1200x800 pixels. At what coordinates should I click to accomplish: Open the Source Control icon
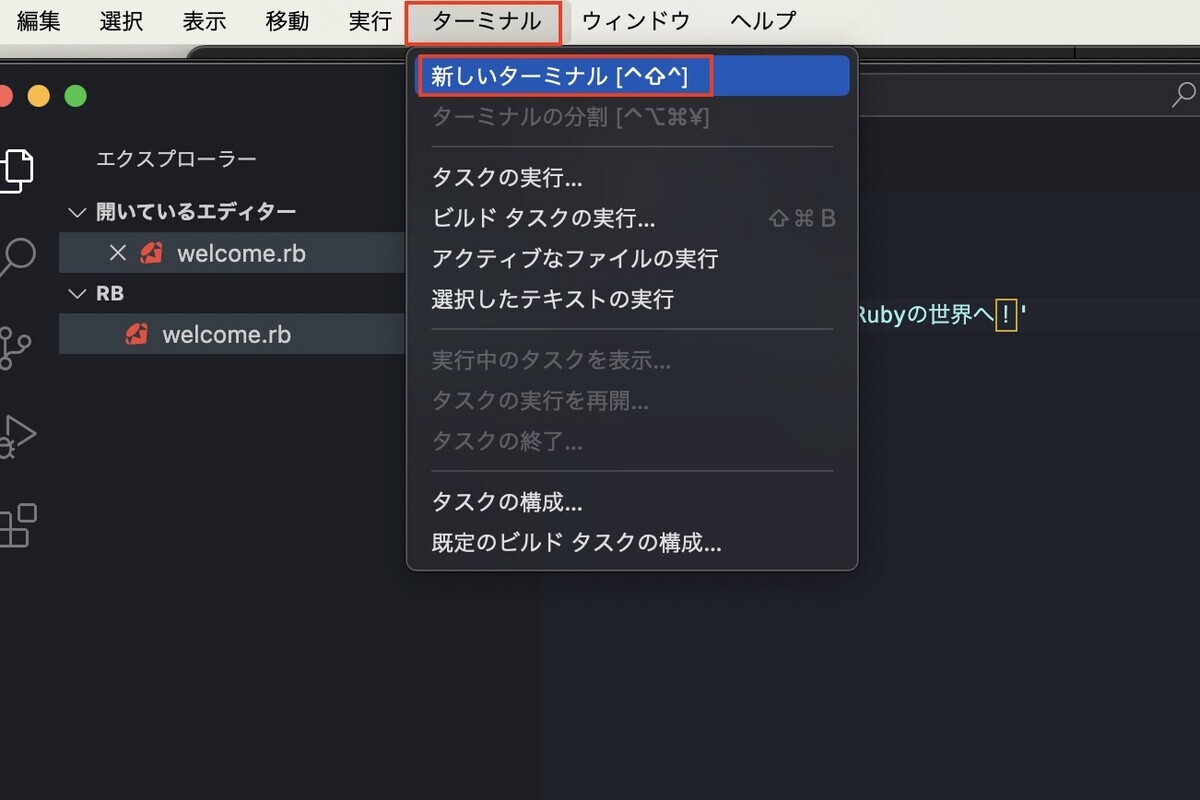[16, 345]
